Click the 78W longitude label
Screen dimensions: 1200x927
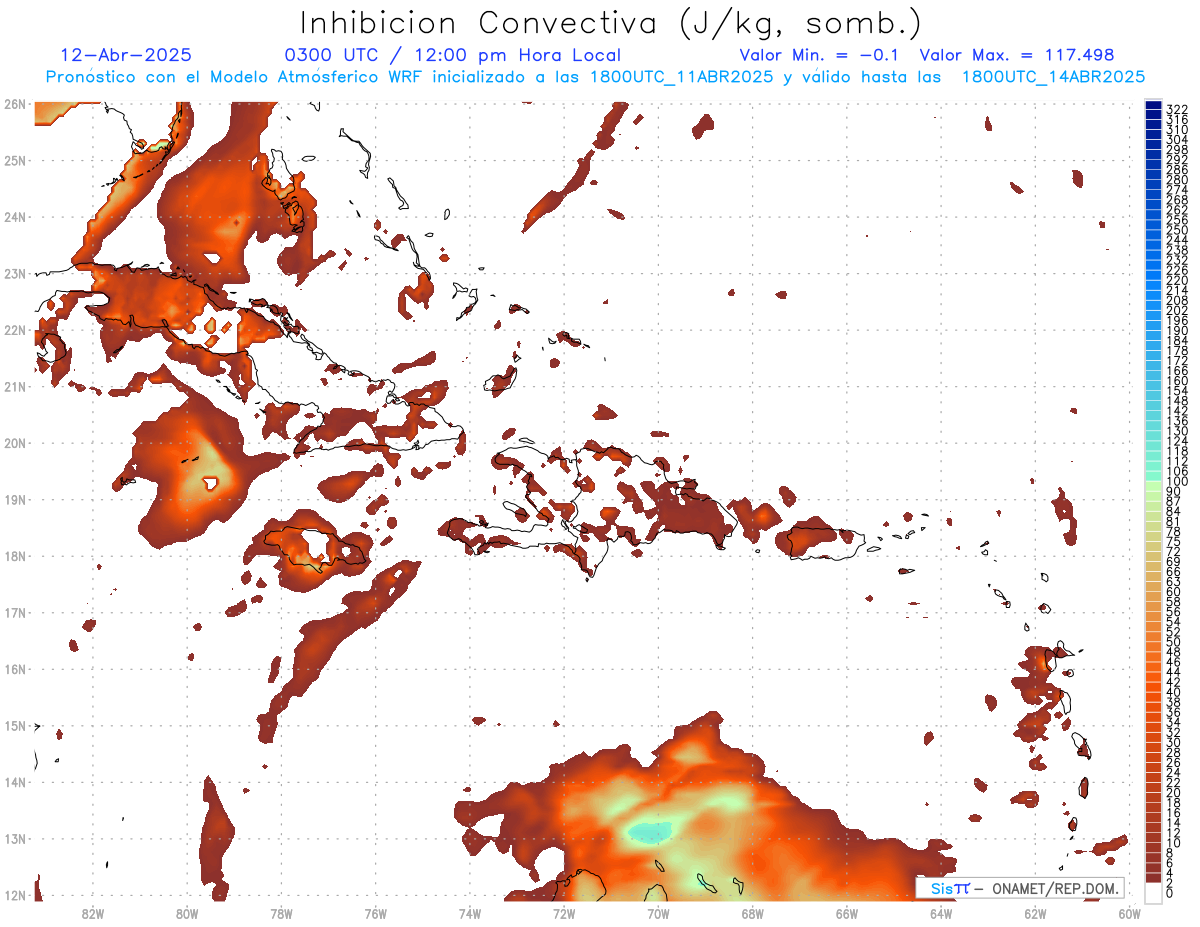coord(281,913)
